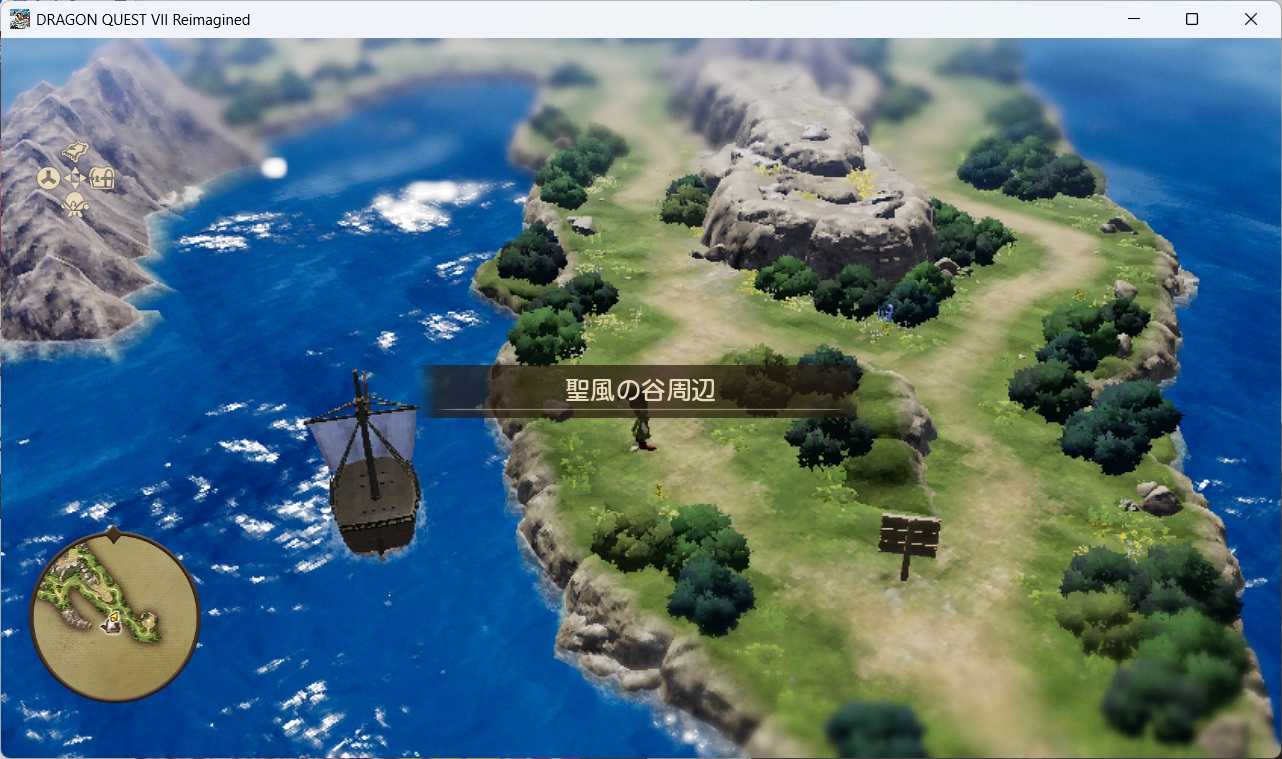
Task: Click the DRAGON QUEST VII app icon in title bar
Action: (x=19, y=19)
